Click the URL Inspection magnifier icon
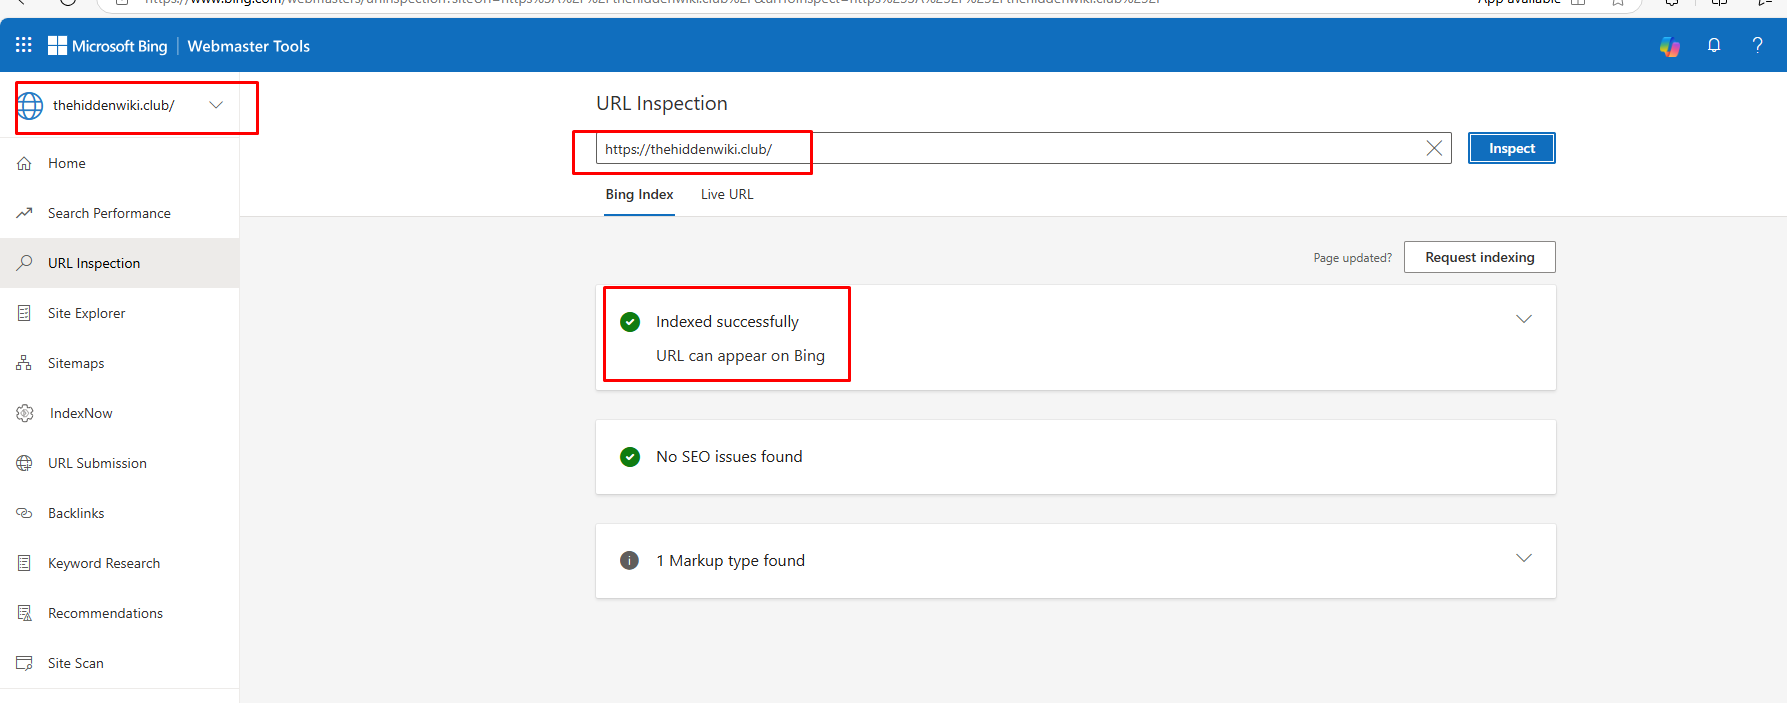Viewport: 1787px width, 703px height. click(x=24, y=263)
